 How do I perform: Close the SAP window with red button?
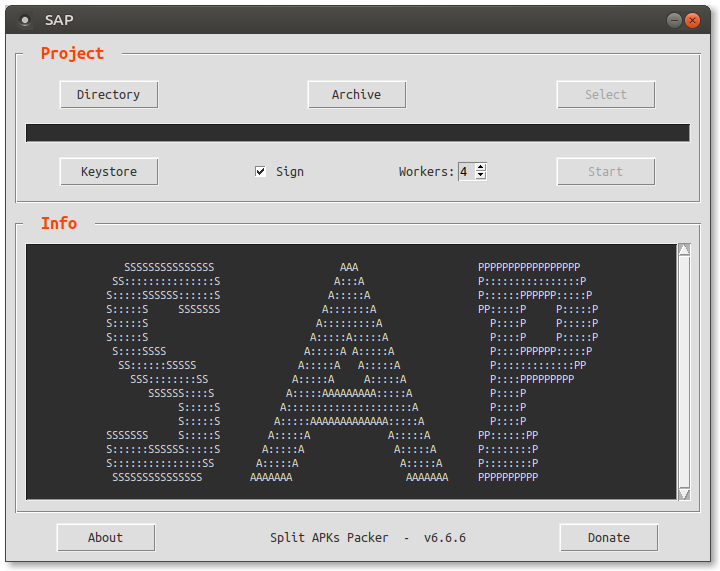692,20
